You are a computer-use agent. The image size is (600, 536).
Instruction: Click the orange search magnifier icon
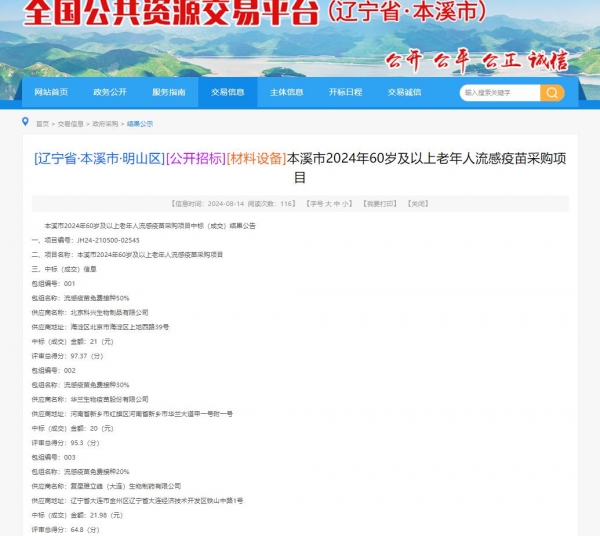tap(552, 92)
